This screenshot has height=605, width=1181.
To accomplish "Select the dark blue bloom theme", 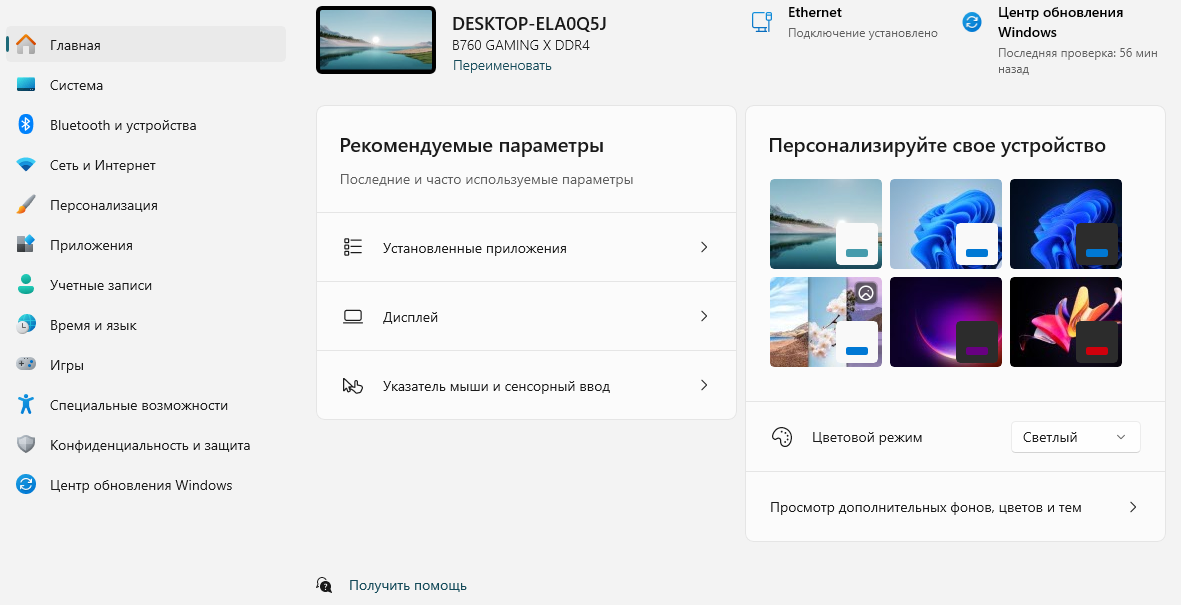I will (1066, 224).
